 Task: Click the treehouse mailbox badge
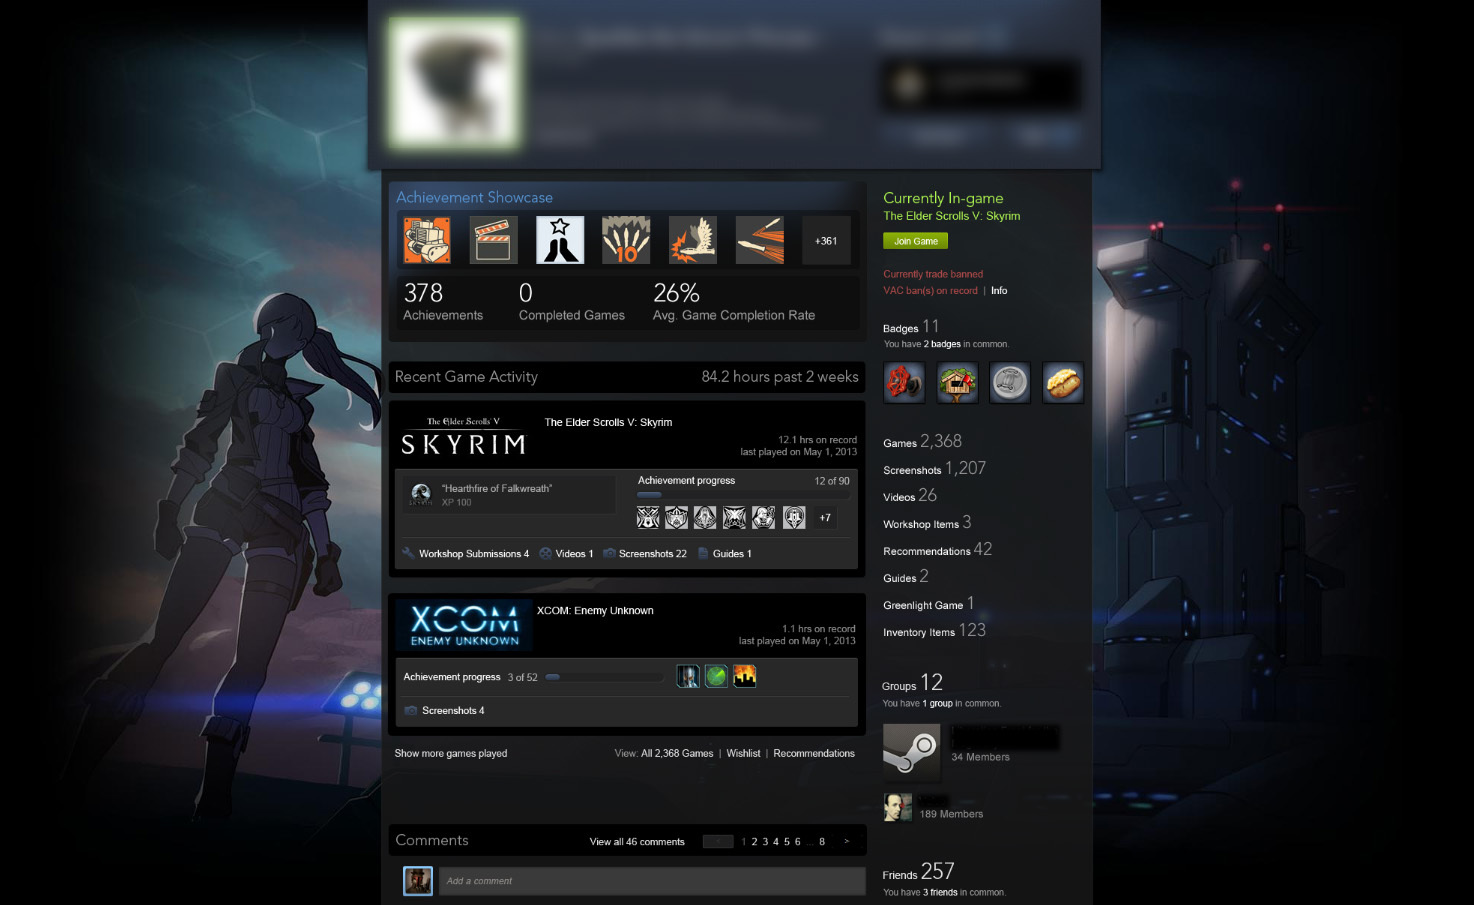pyautogui.click(x=957, y=383)
